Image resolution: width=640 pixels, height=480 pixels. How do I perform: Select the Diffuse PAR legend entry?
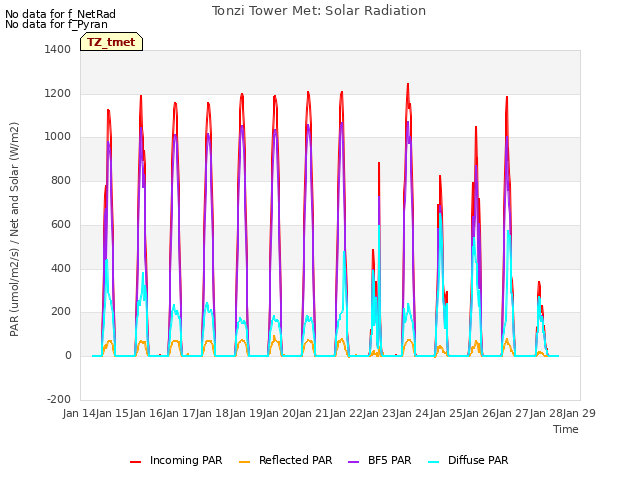[468, 460]
